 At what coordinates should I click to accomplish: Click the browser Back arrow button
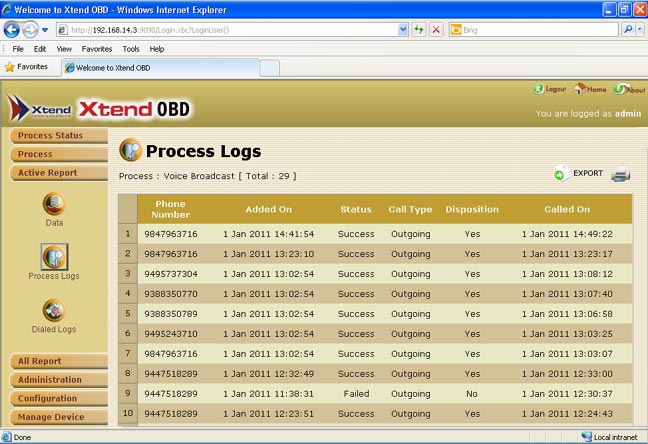pyautogui.click(x=12, y=30)
